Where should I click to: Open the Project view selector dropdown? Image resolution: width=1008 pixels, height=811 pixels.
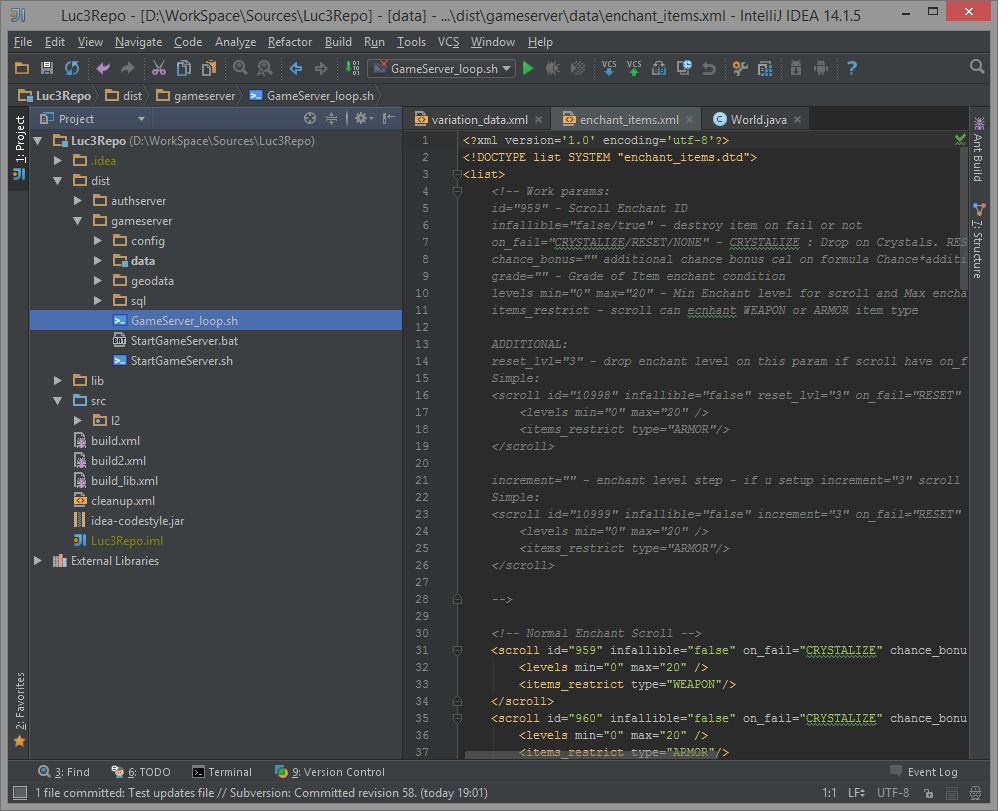click(93, 119)
